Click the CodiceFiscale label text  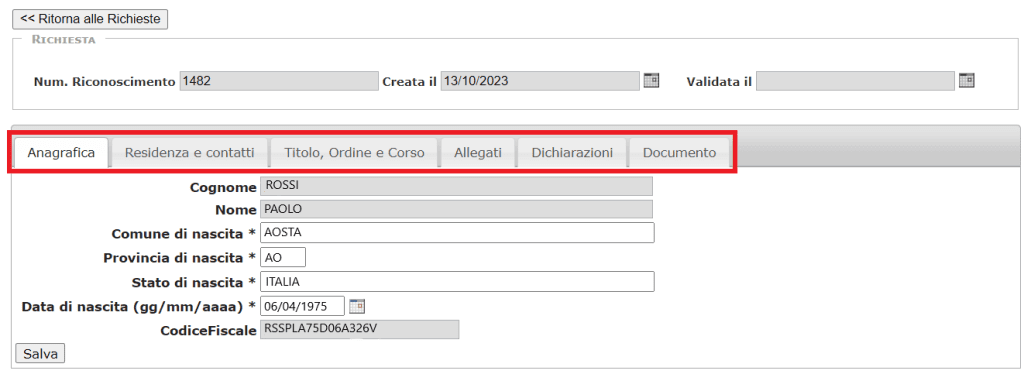point(208,331)
